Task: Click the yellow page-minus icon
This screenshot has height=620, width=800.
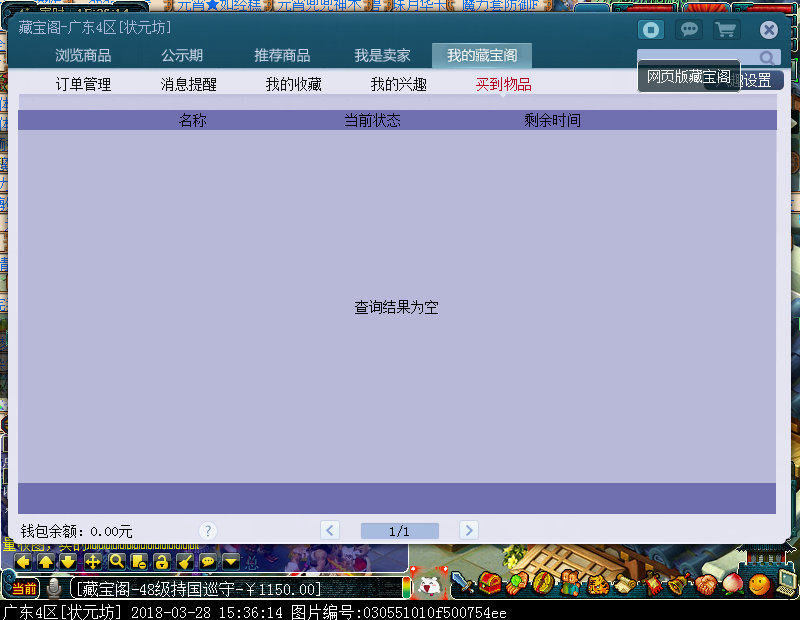Action: pyautogui.click(x=139, y=562)
